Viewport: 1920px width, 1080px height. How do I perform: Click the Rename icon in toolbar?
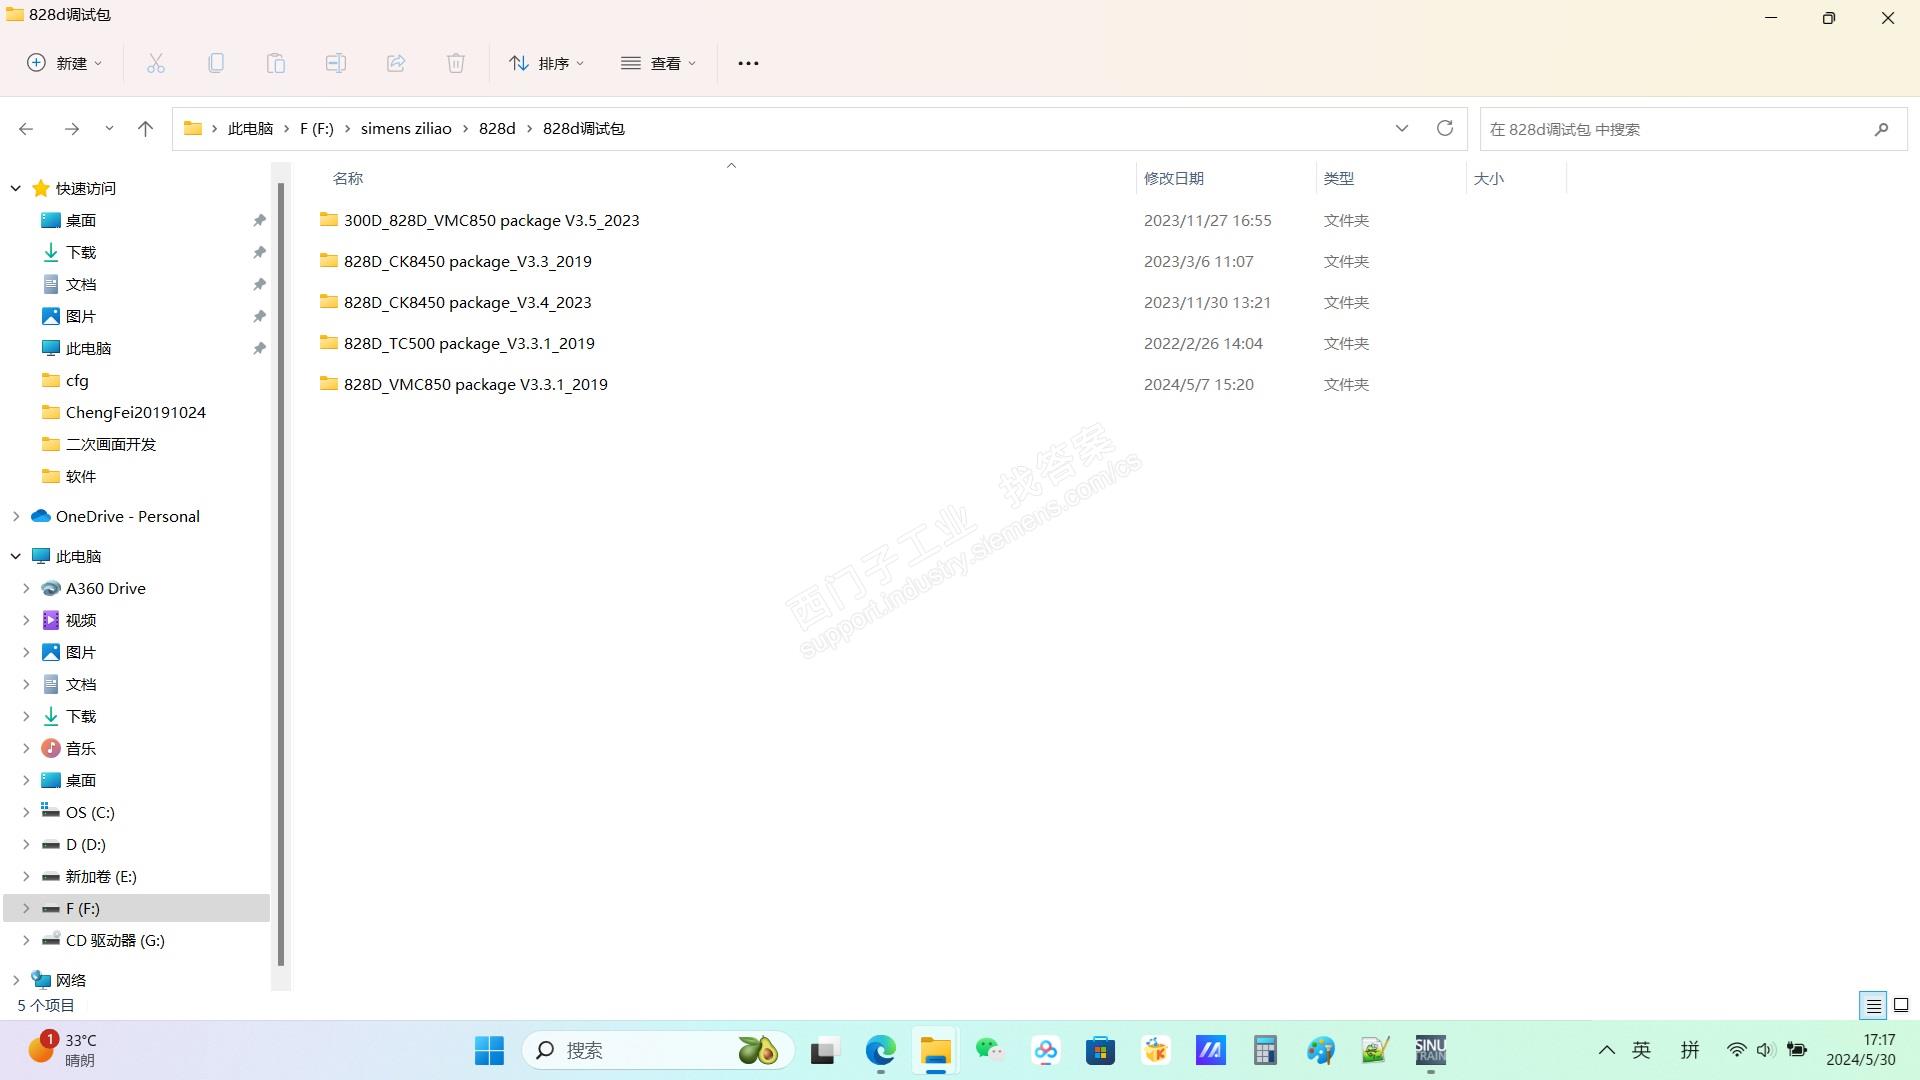(x=336, y=63)
